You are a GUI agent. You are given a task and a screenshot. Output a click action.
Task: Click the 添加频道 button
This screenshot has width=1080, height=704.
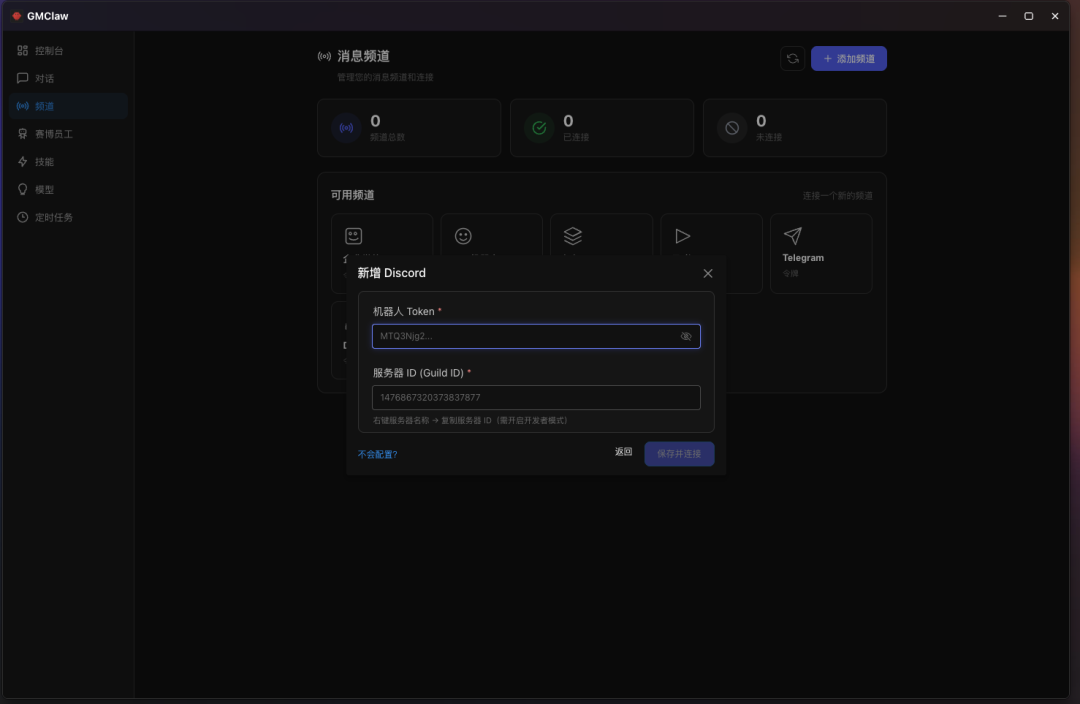tap(849, 59)
